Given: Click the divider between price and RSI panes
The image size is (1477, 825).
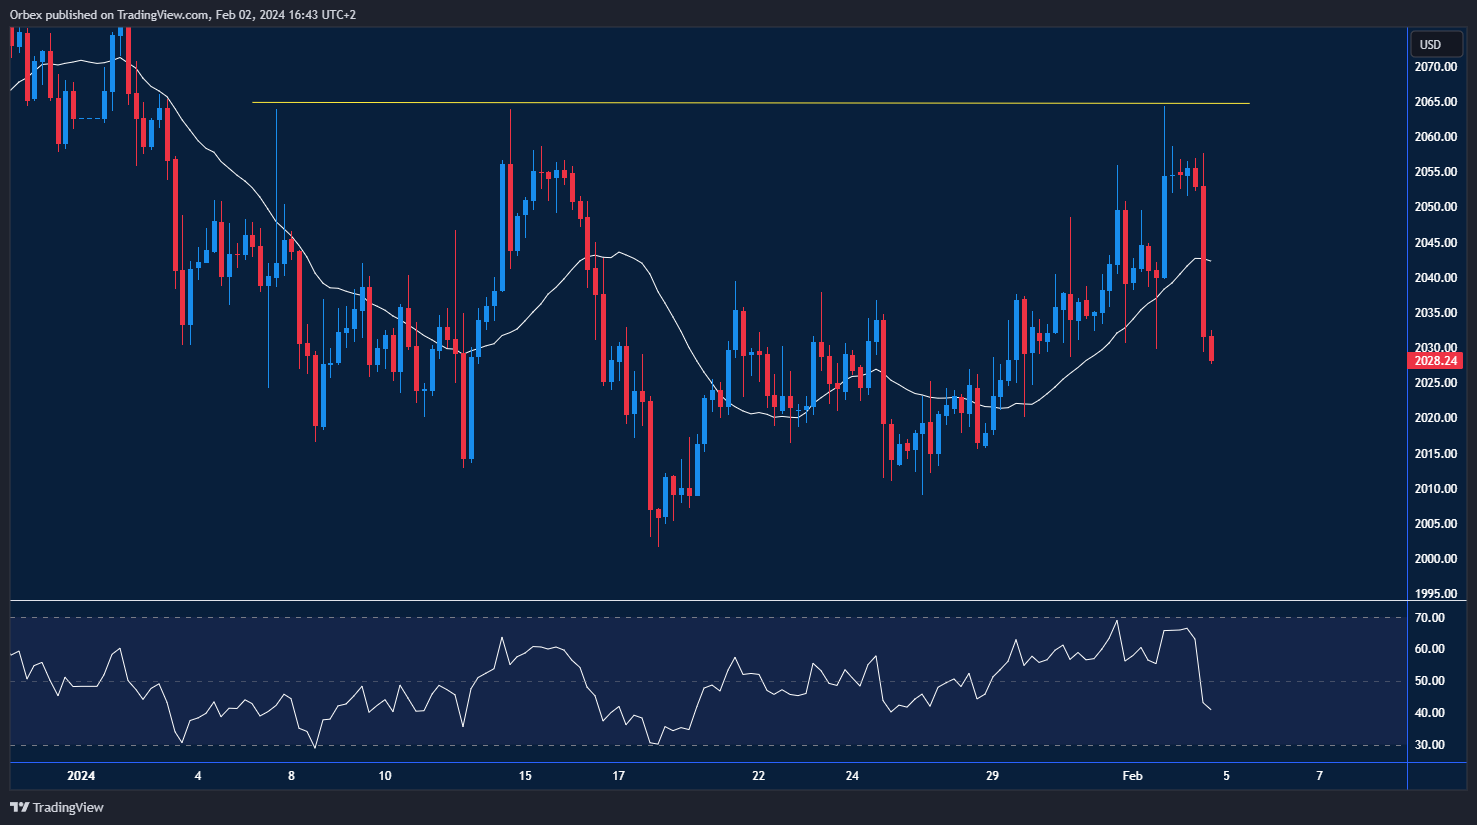Looking at the screenshot, I should (x=700, y=601).
